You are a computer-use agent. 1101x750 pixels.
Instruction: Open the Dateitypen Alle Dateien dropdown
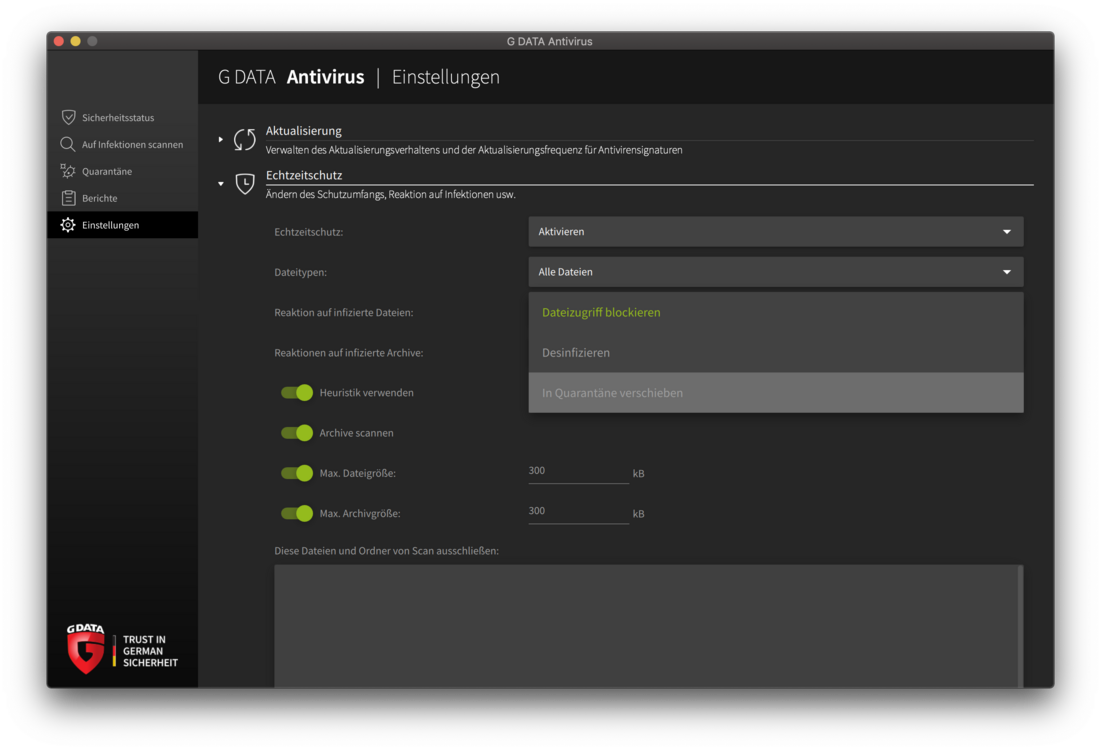click(776, 272)
